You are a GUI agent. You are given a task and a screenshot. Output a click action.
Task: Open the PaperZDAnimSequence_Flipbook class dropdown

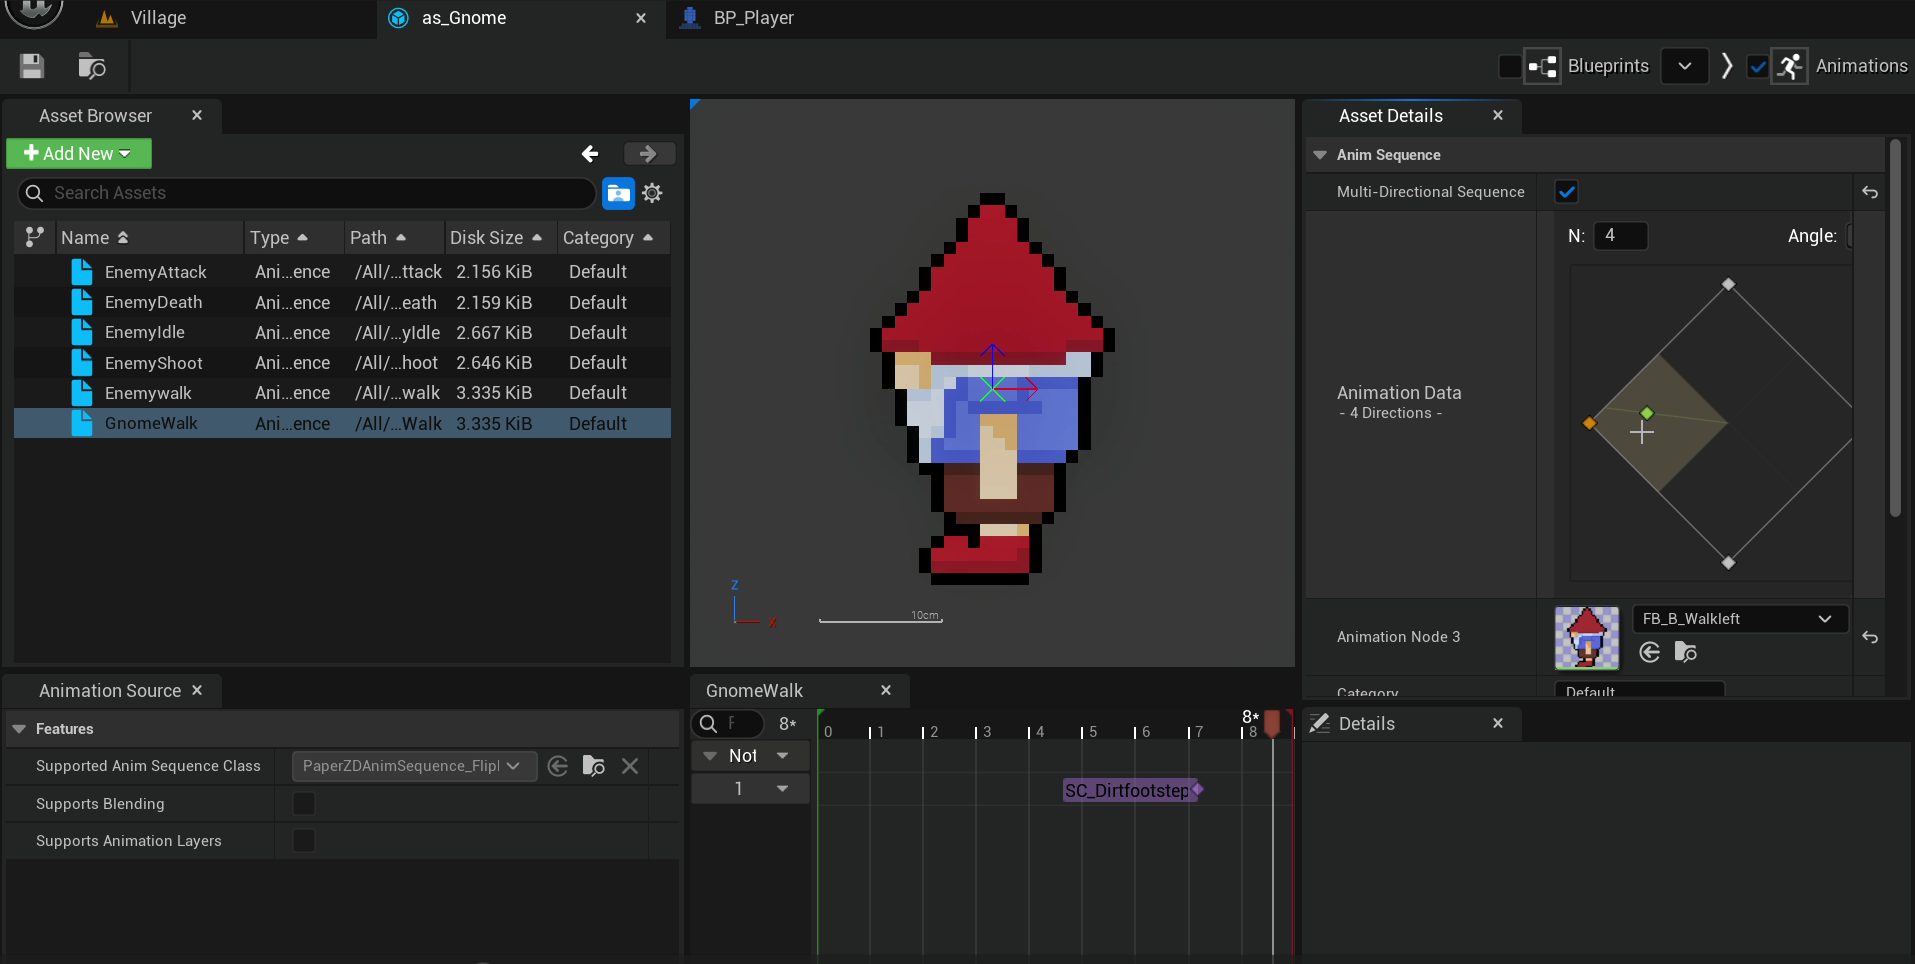pos(414,766)
